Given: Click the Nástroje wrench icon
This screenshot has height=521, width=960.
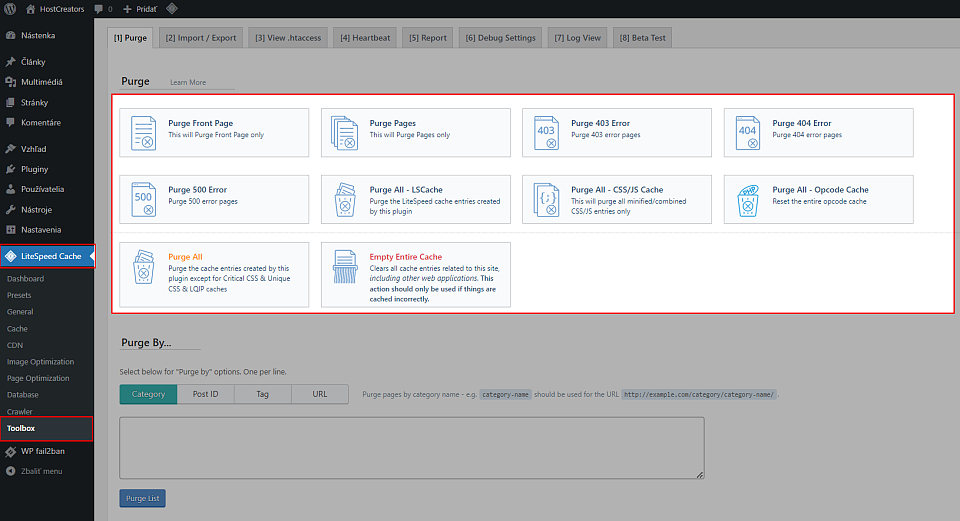Looking at the screenshot, I should coord(10,209).
